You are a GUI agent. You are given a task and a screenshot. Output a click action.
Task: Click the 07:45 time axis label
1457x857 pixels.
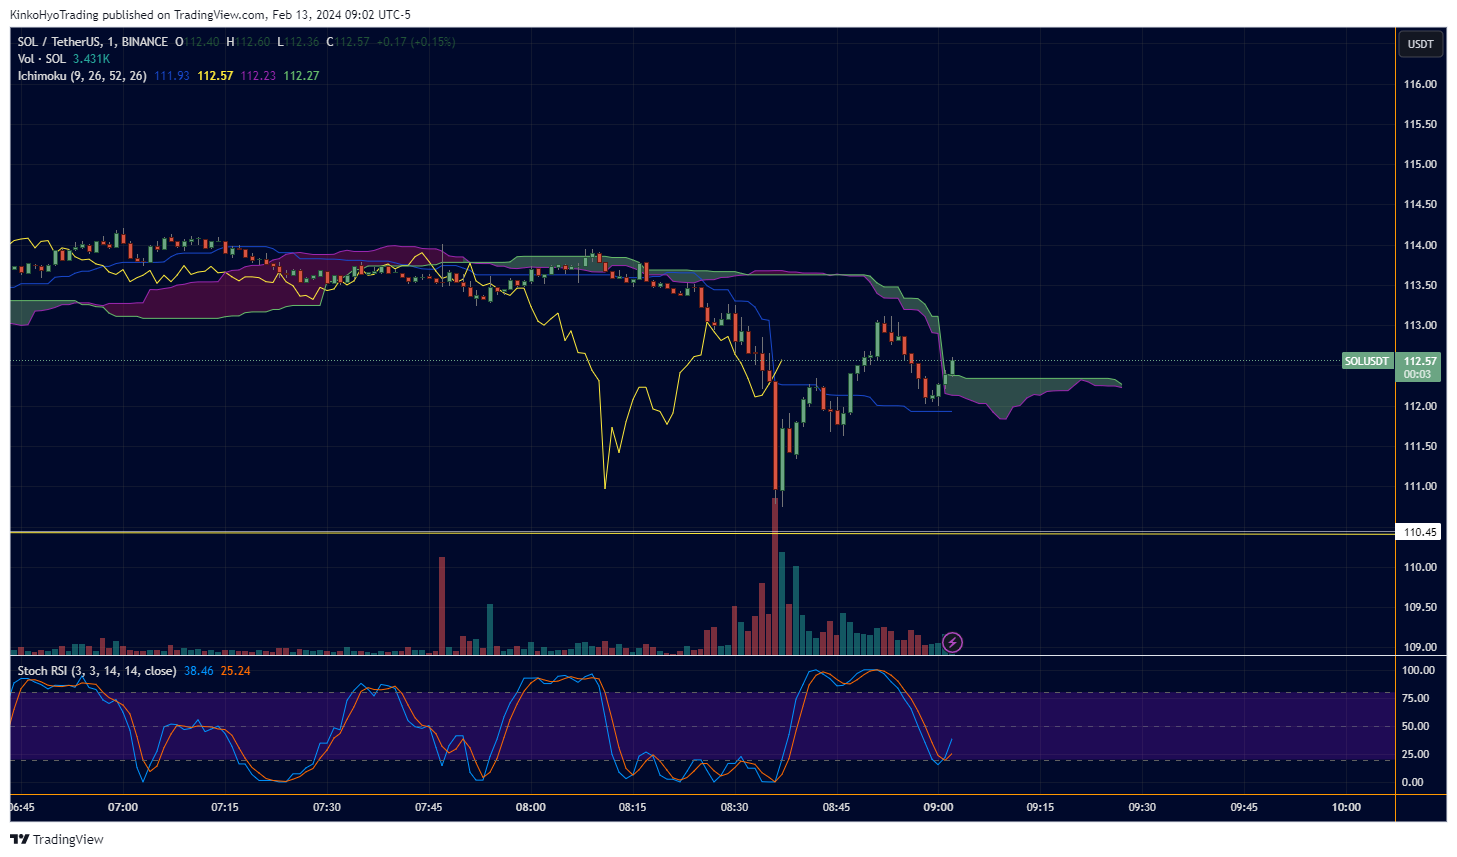pos(428,807)
